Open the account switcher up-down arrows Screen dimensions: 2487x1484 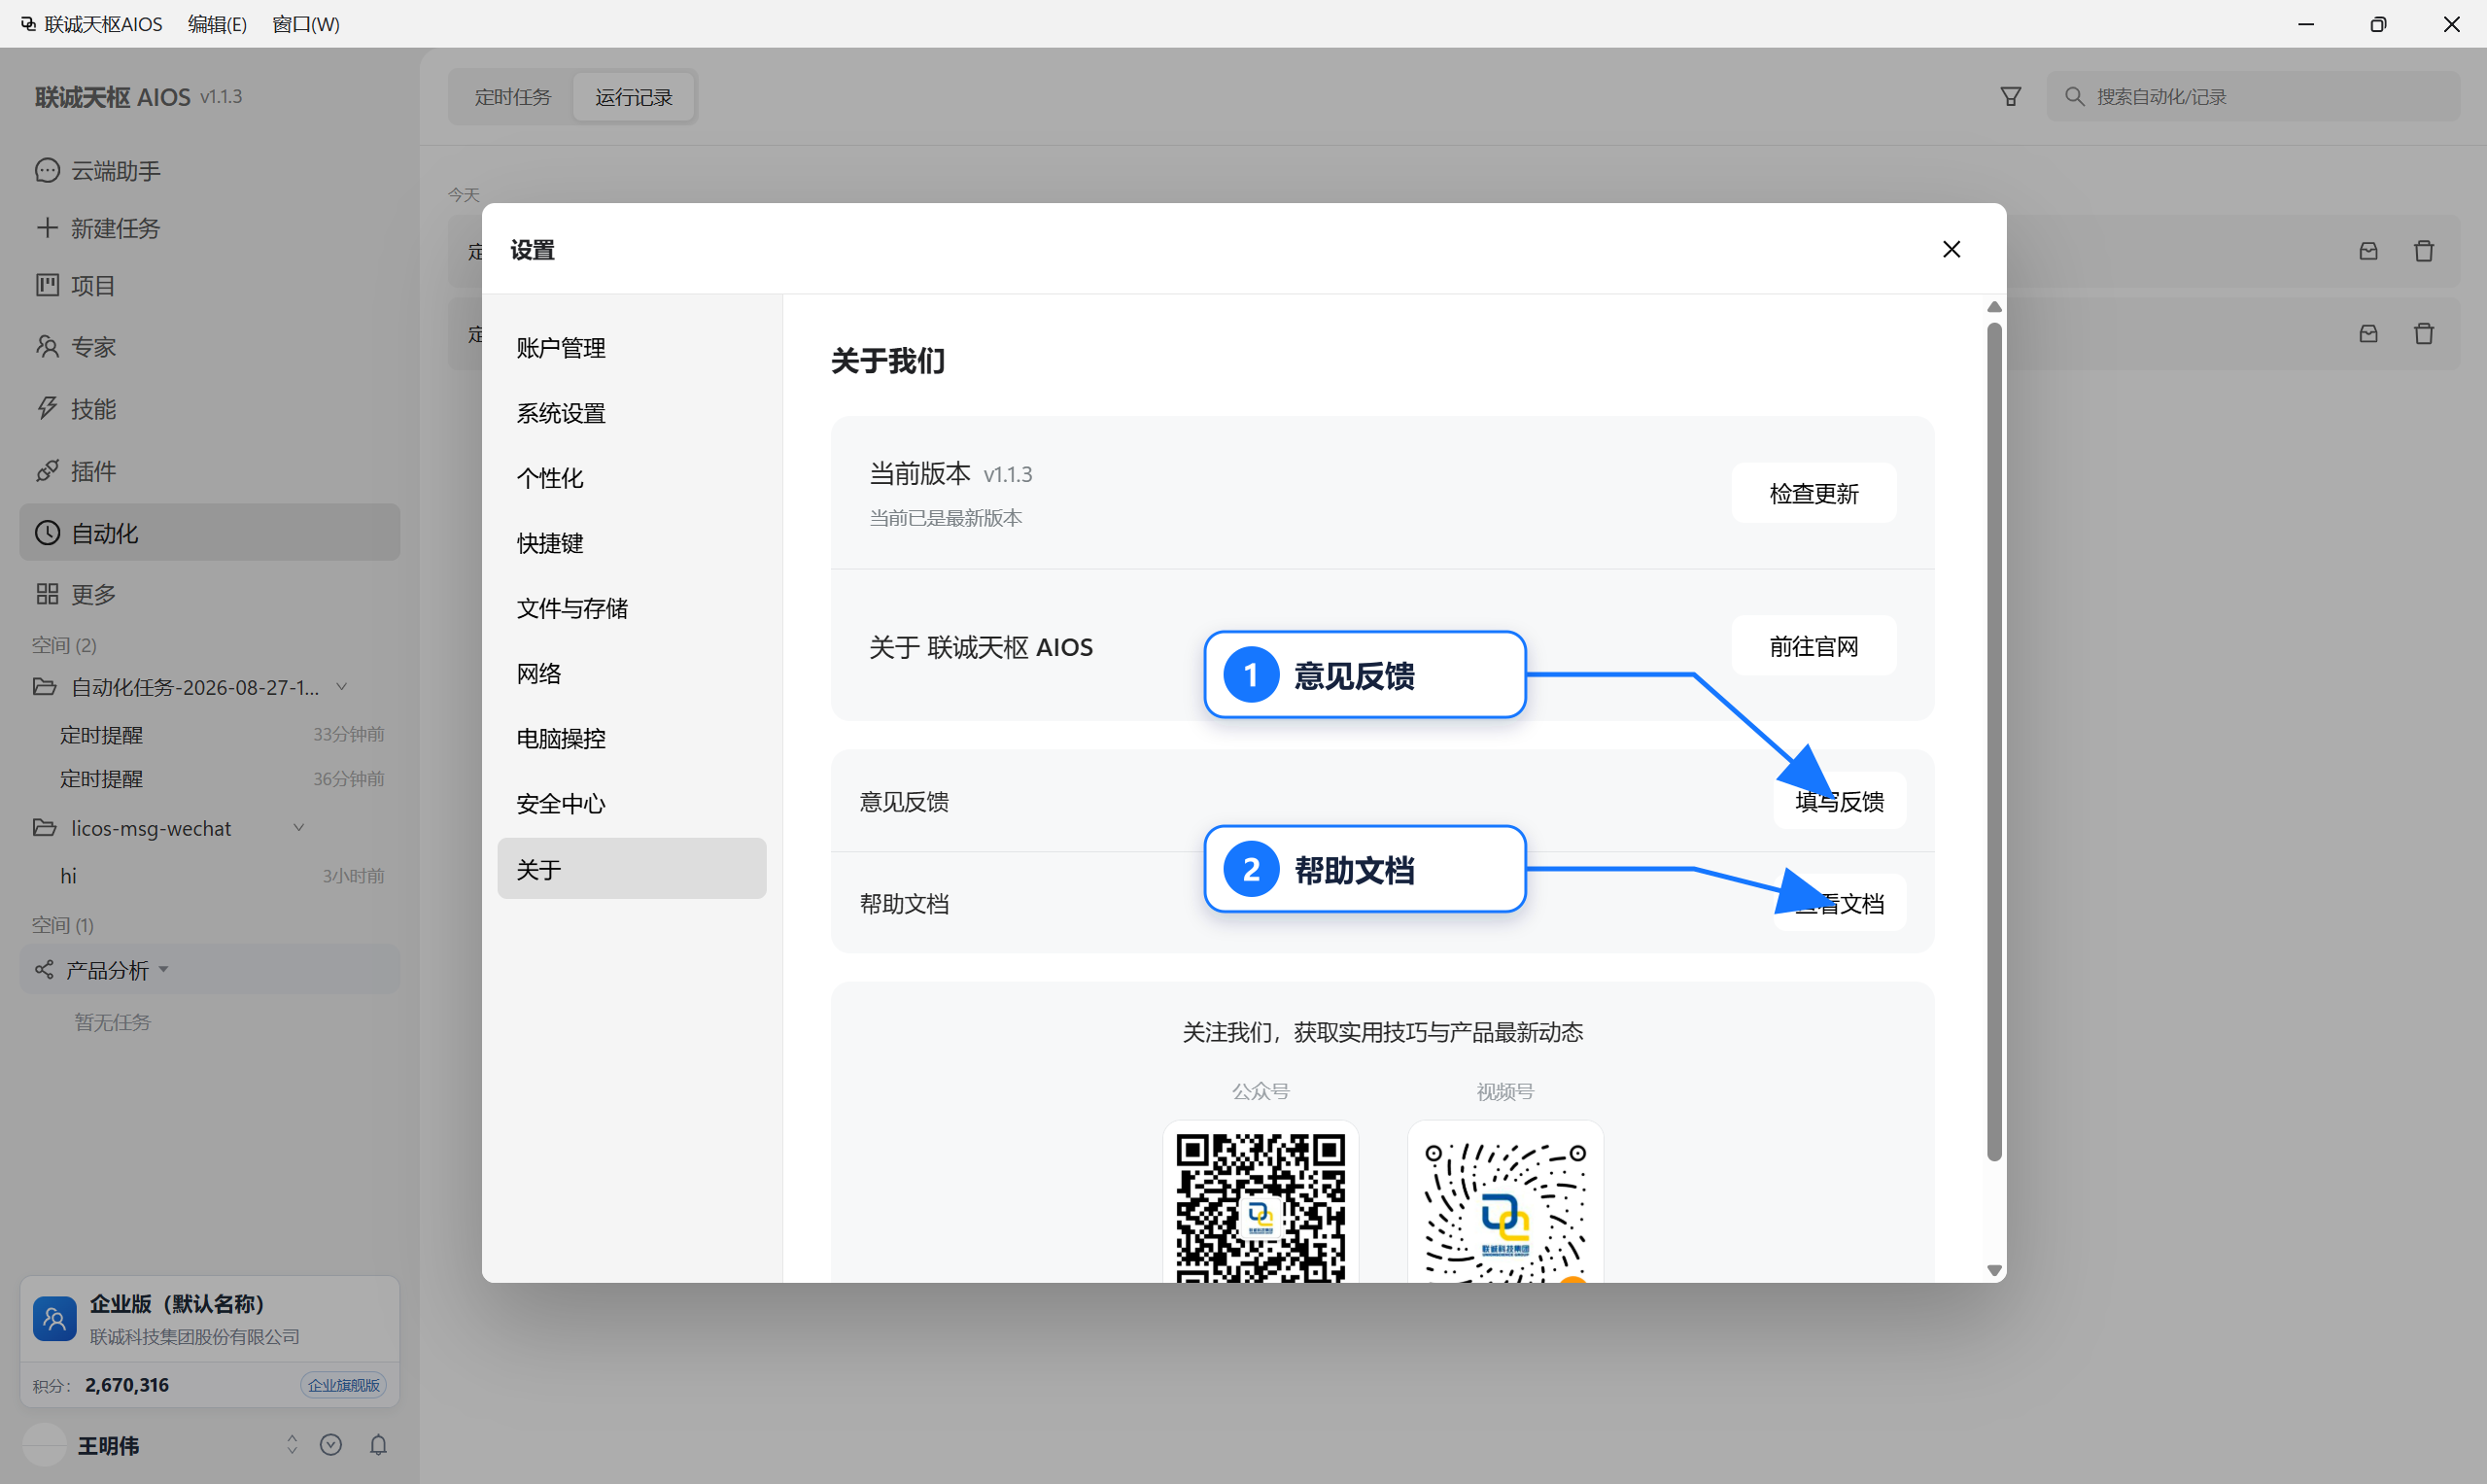coord(292,1445)
